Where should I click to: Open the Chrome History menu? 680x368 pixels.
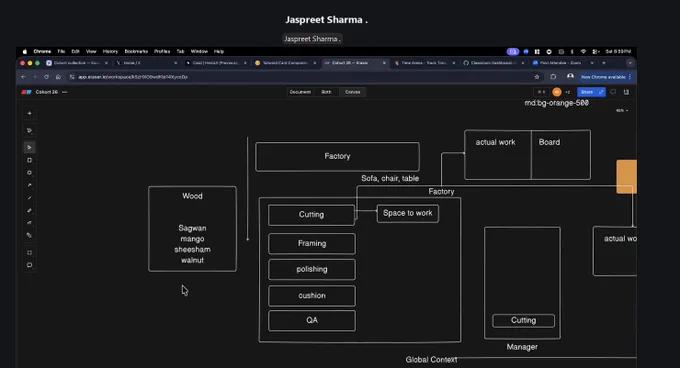point(110,52)
